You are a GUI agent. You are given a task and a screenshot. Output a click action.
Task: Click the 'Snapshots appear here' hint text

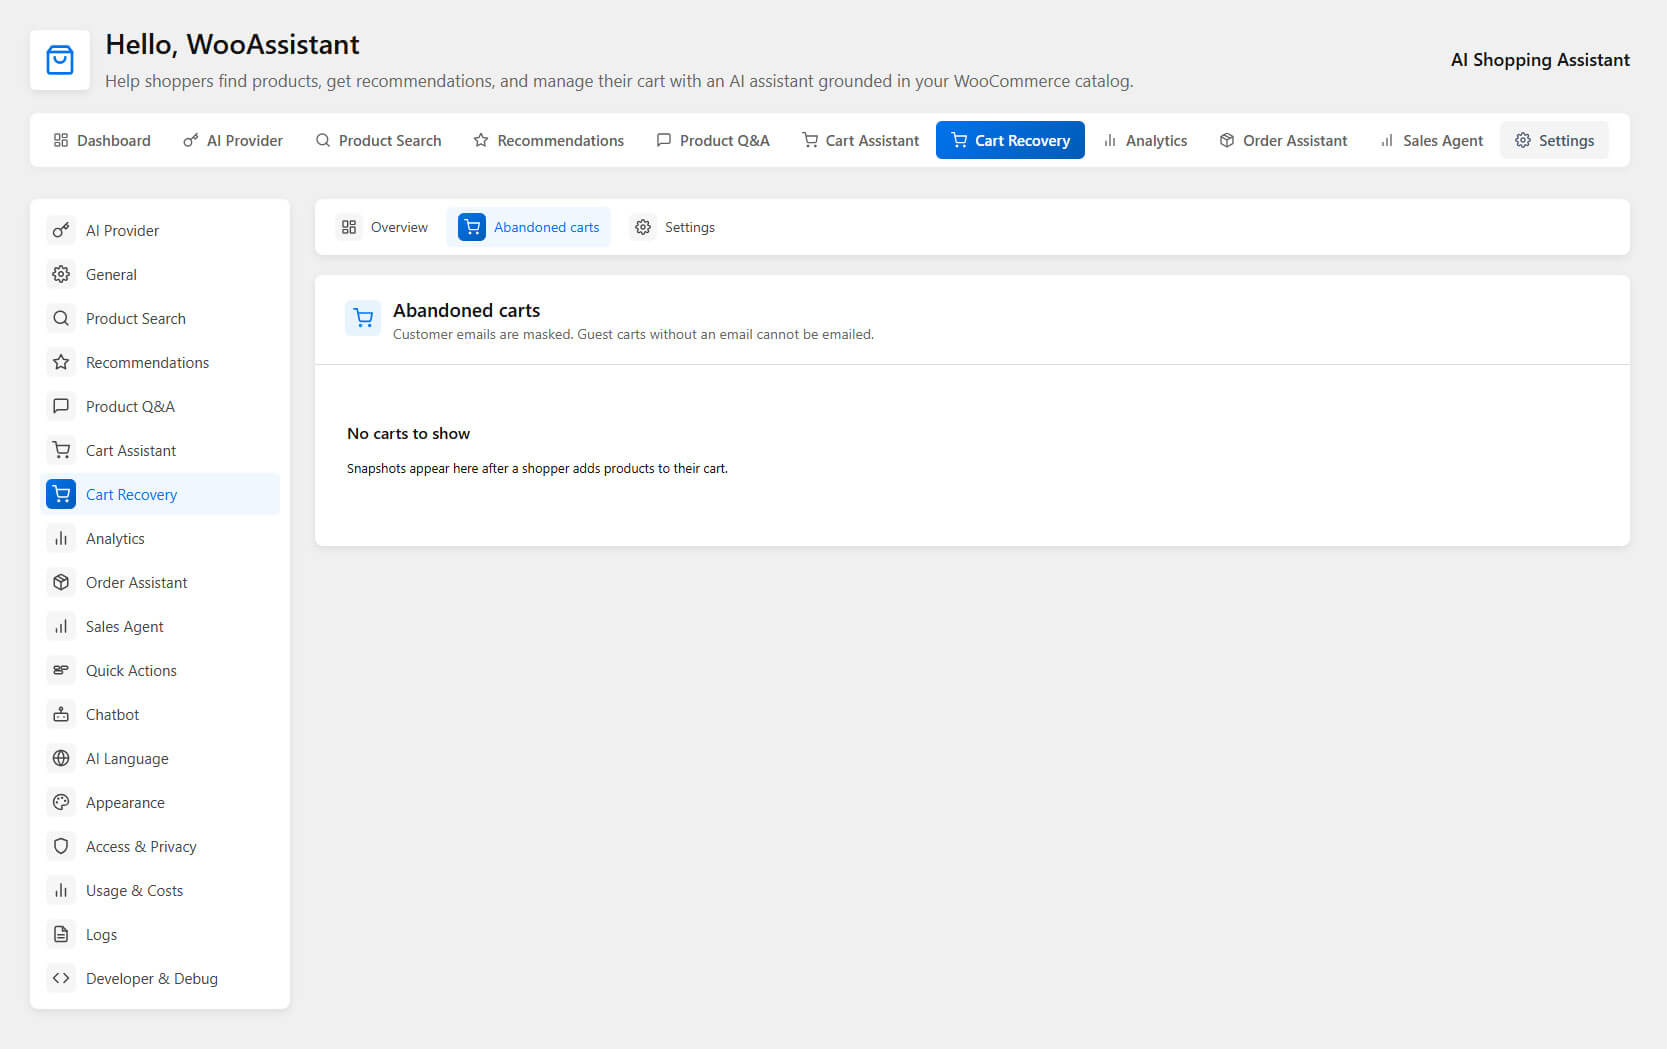click(x=537, y=469)
